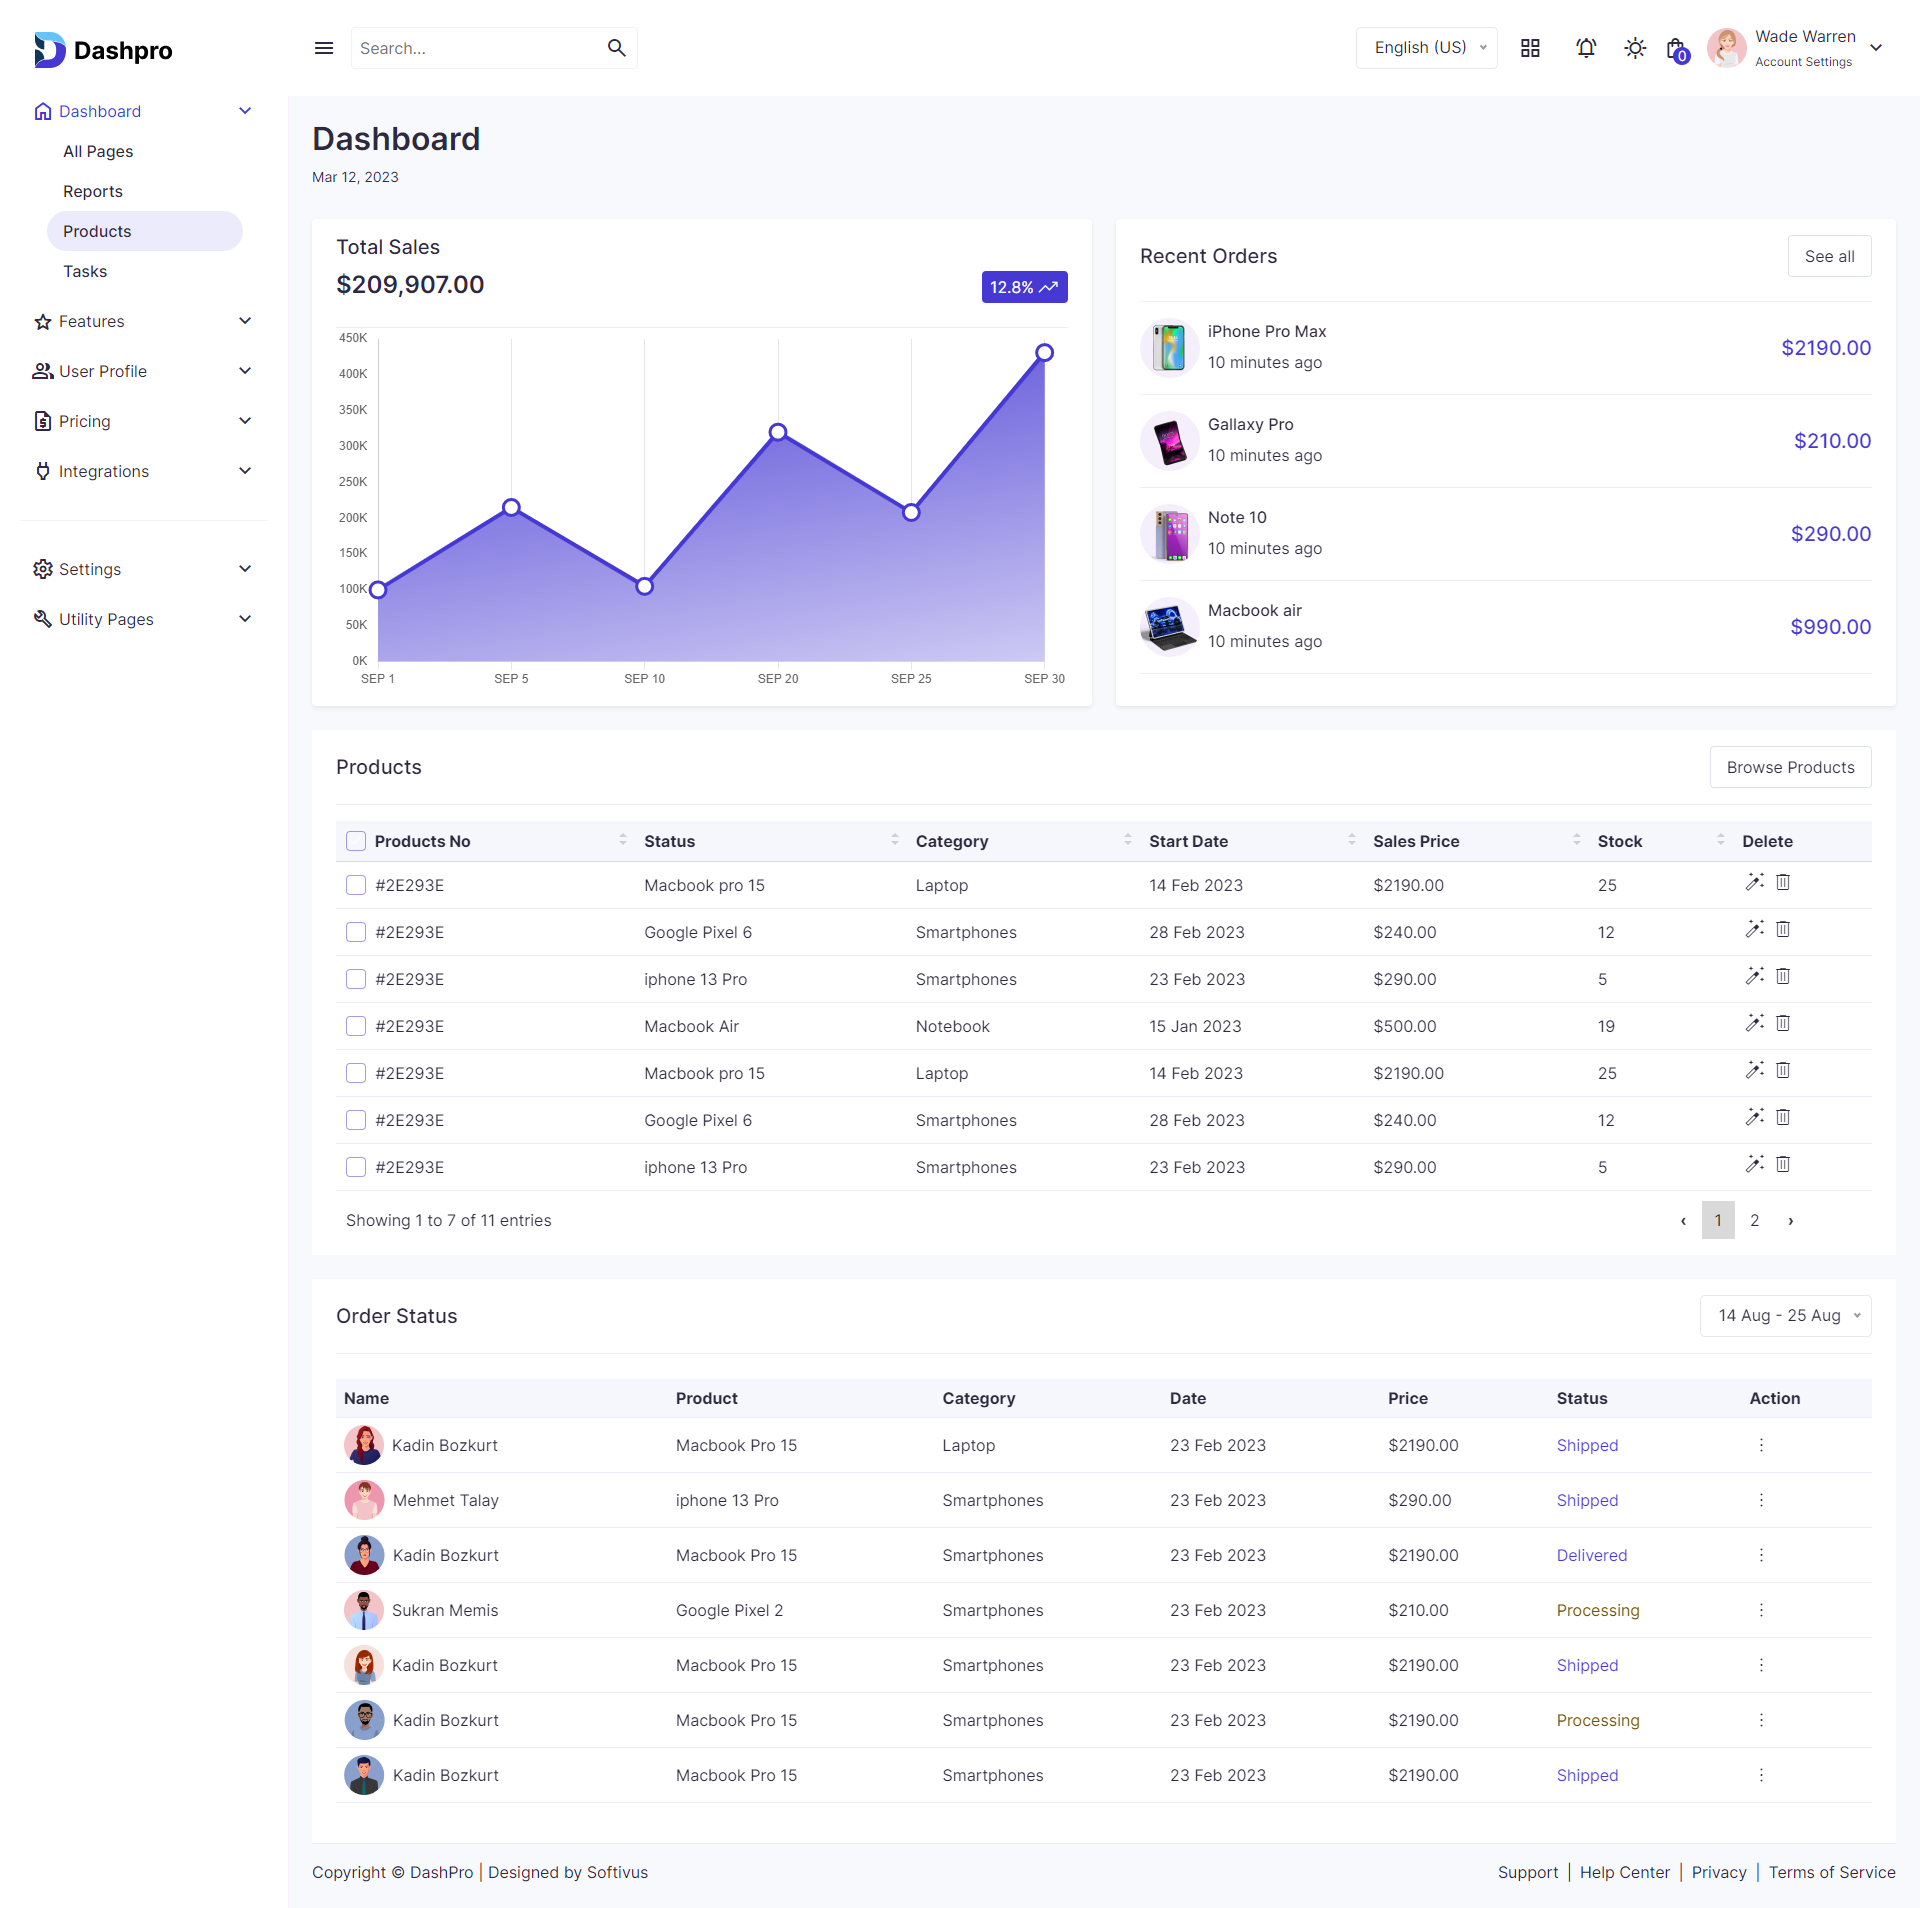Toggle light/dark theme sun icon
The image size is (1920, 1908).
tap(1635, 48)
